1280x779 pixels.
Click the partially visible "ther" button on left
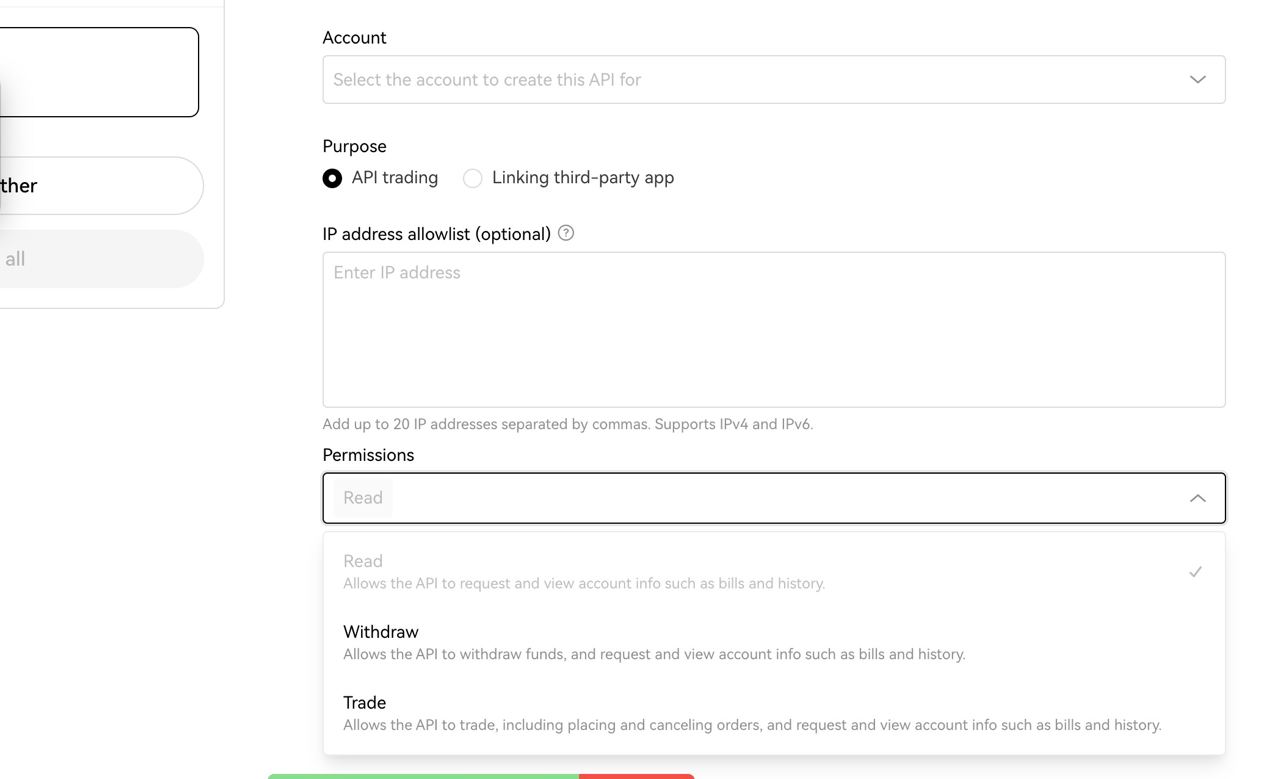(x=100, y=186)
